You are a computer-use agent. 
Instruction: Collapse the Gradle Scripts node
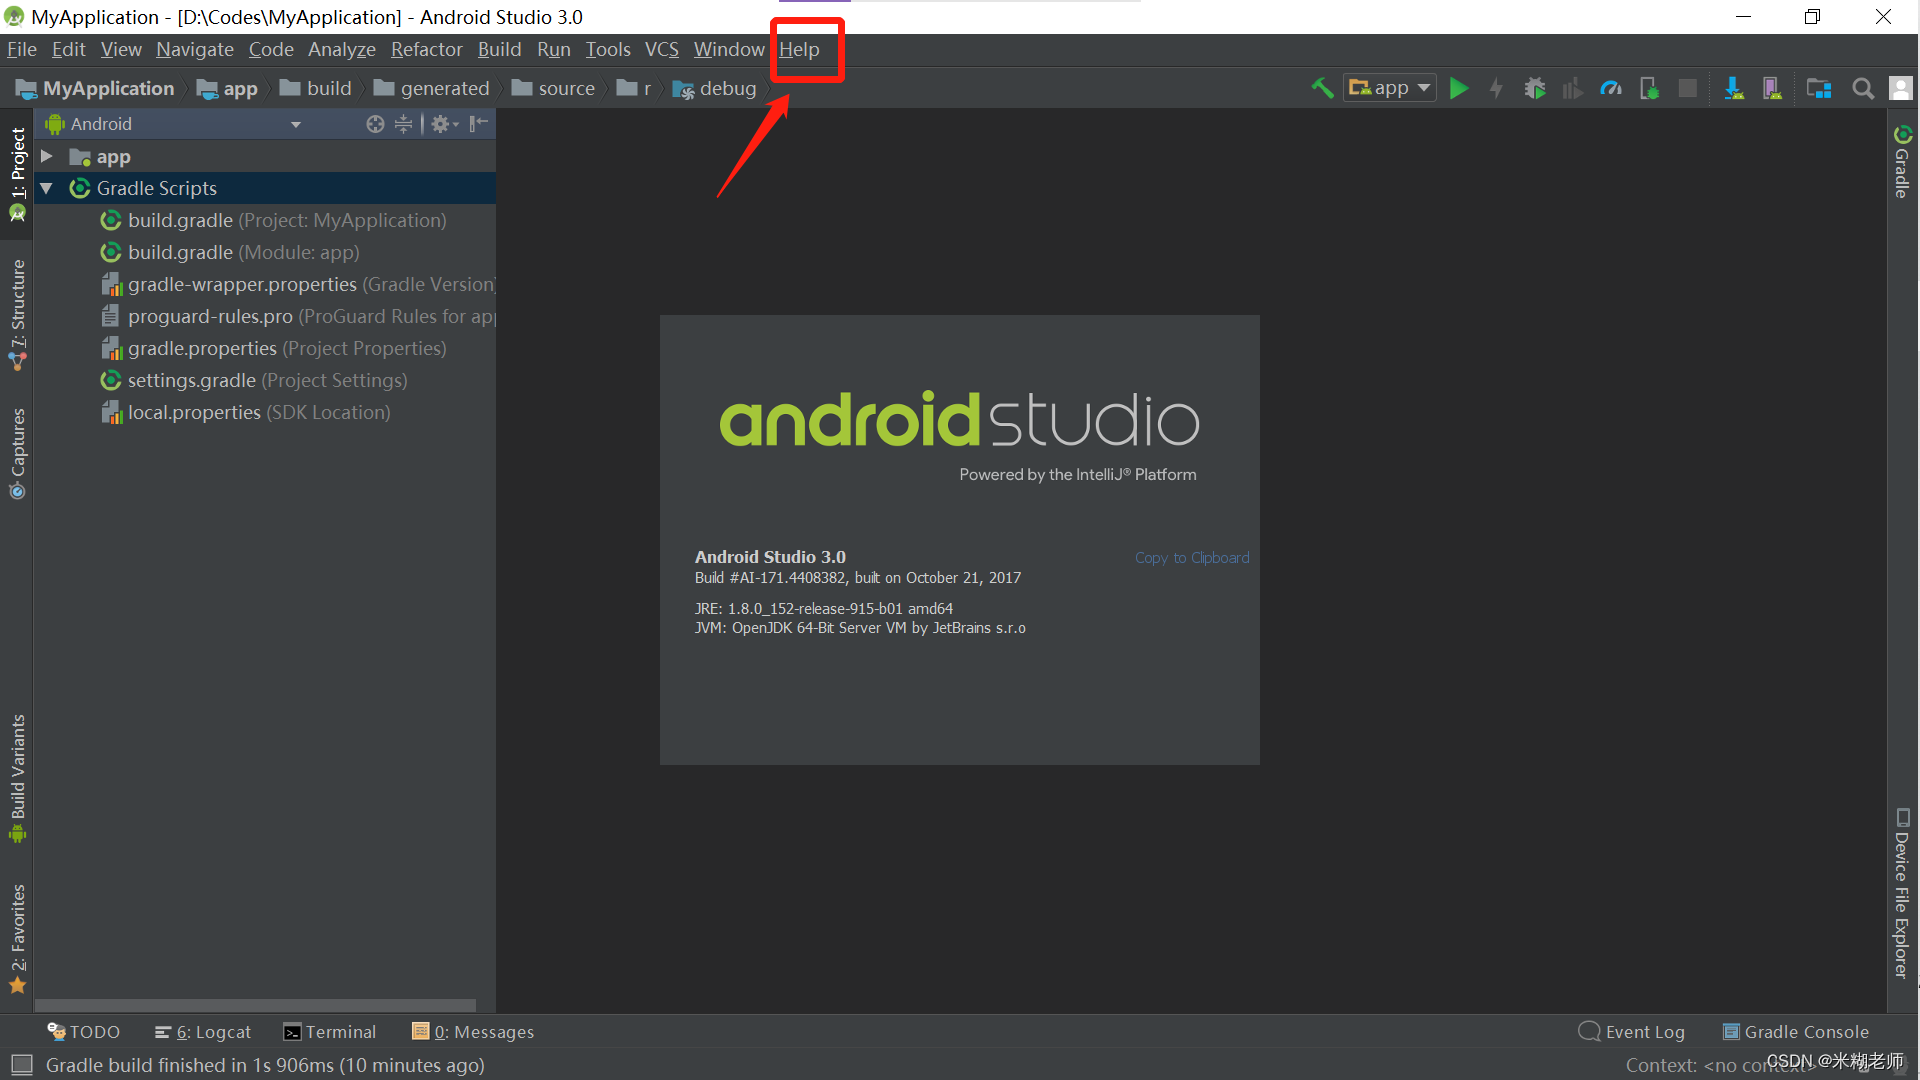[46, 188]
